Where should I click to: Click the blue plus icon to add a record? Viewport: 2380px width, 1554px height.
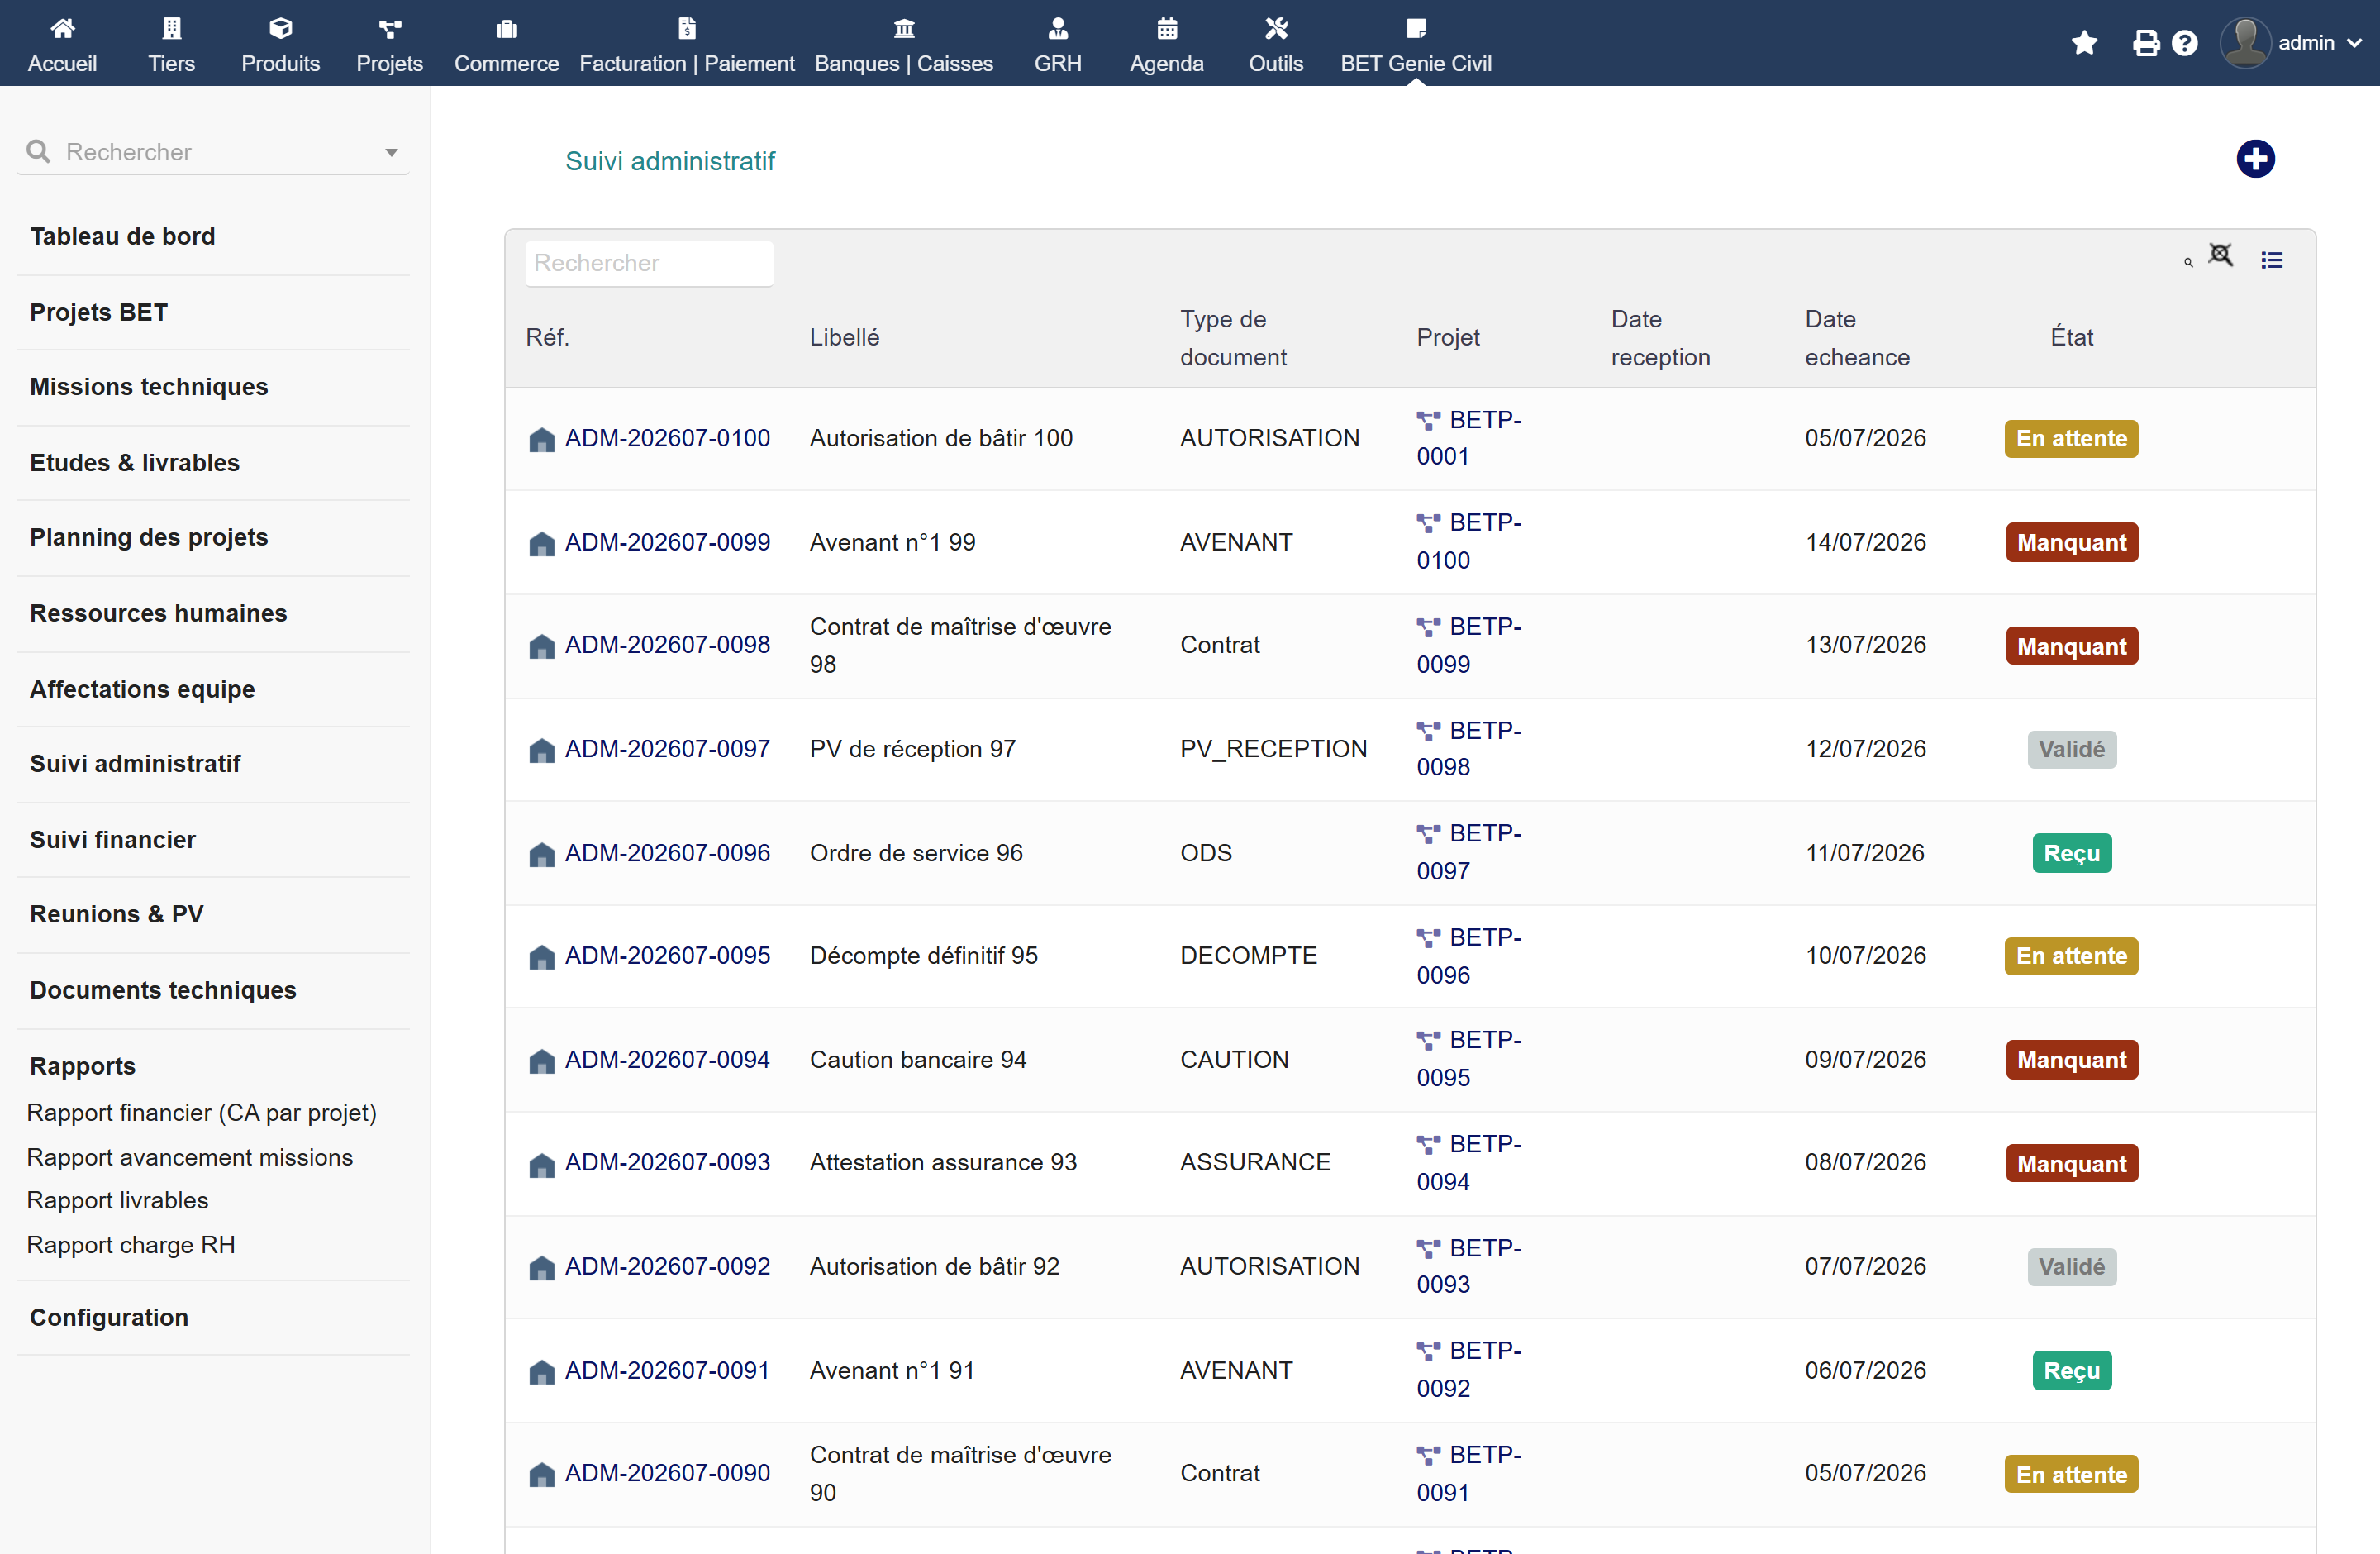tap(2254, 159)
